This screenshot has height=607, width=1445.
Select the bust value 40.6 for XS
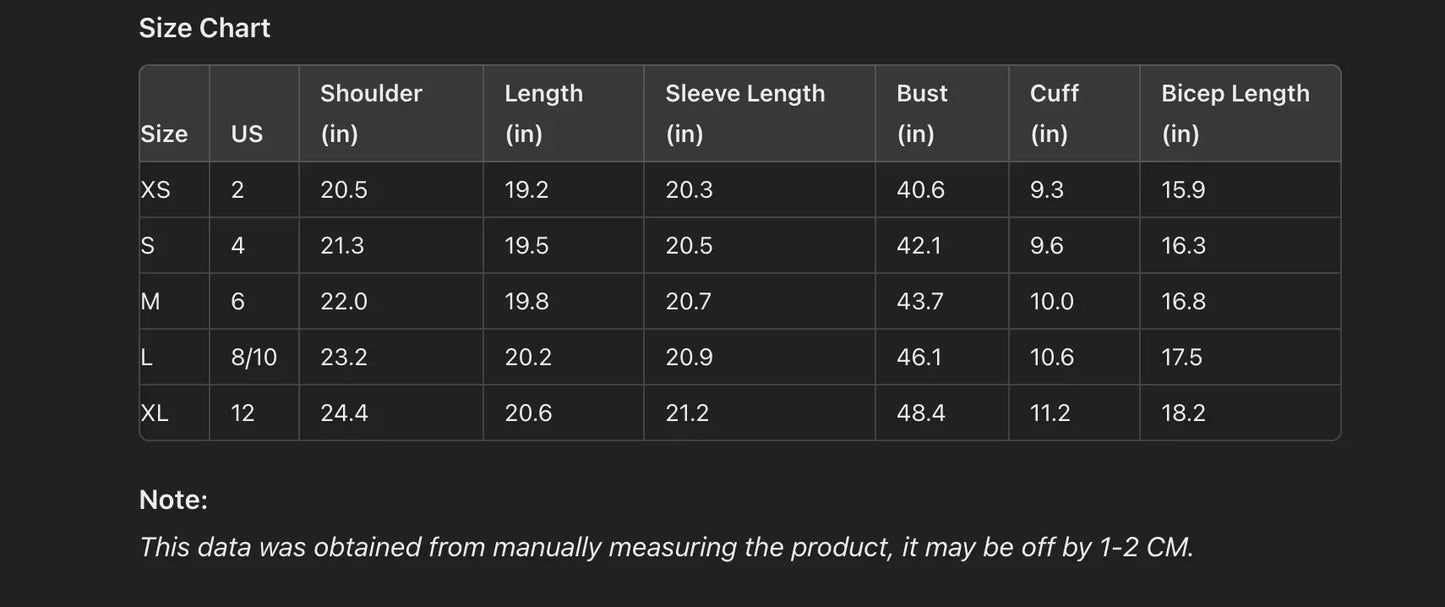[x=920, y=190]
